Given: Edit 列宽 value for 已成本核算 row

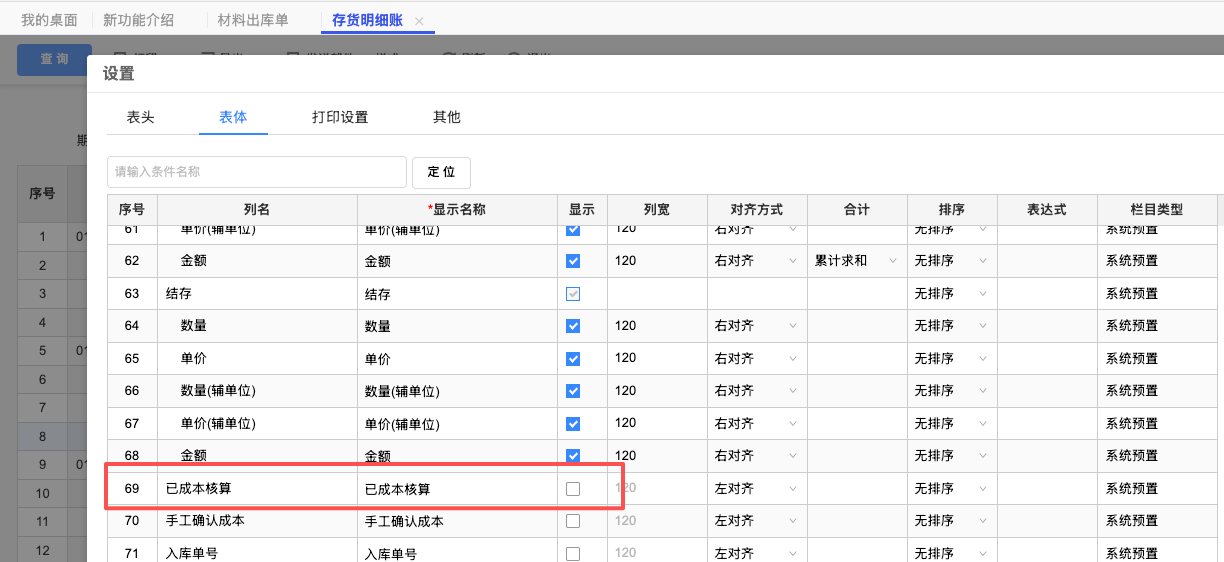Looking at the screenshot, I should 657,489.
